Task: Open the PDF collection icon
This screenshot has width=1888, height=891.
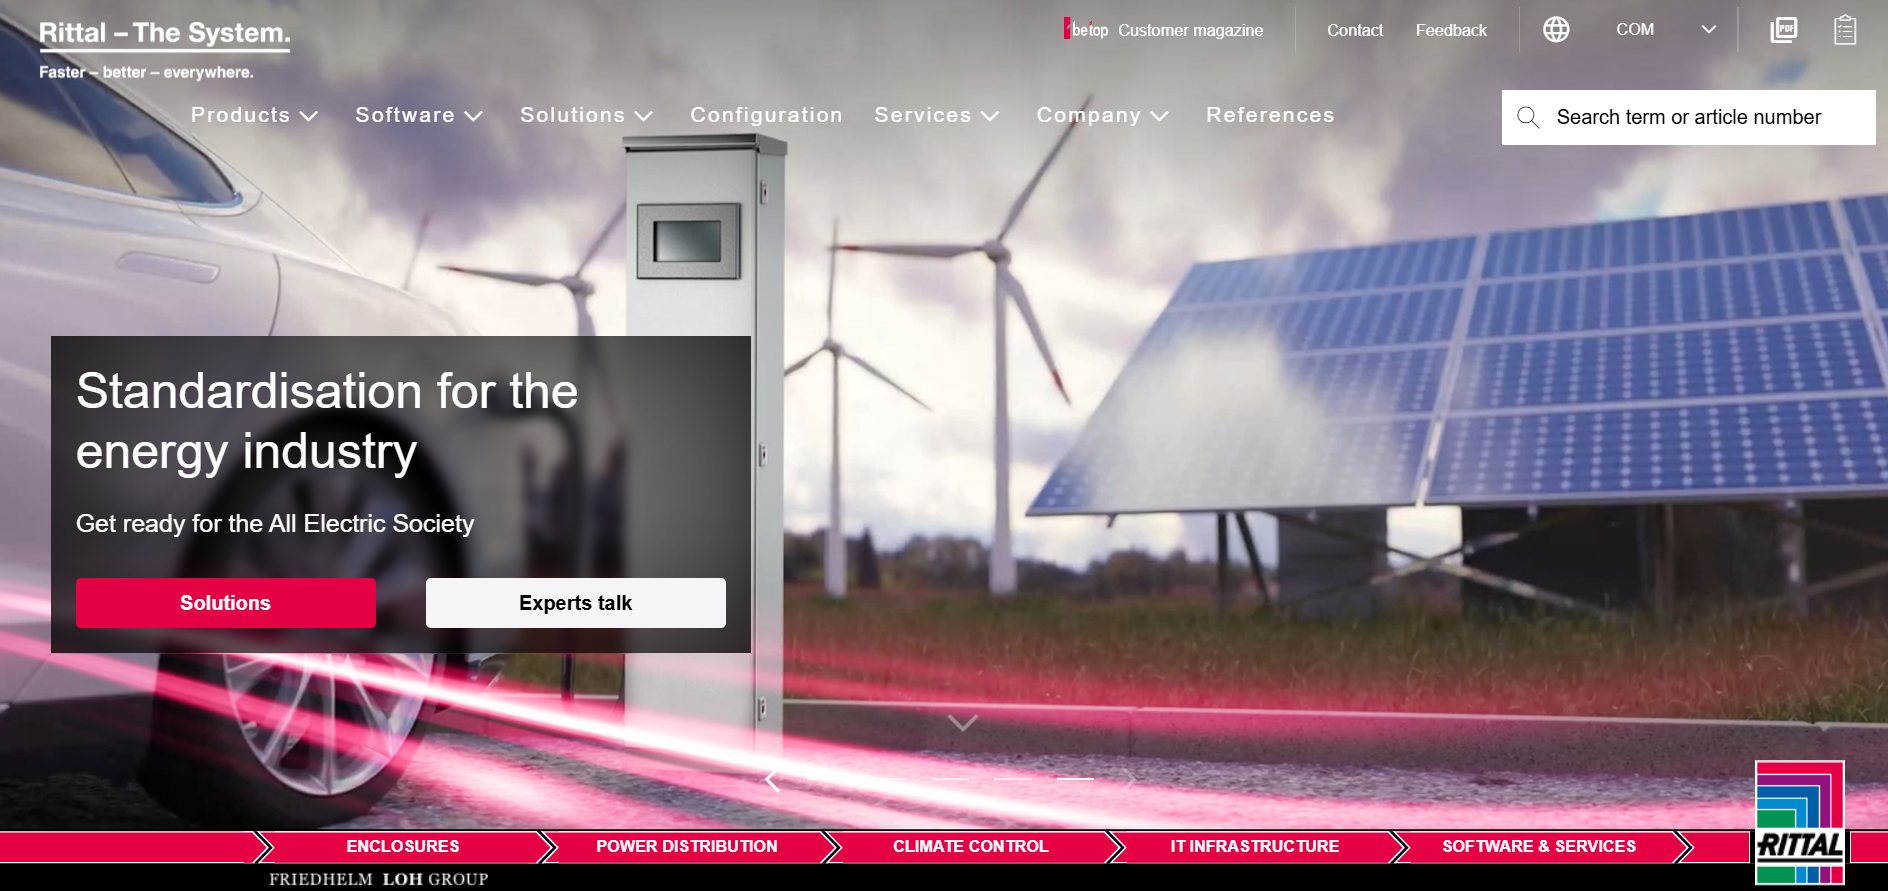Action: (1783, 30)
